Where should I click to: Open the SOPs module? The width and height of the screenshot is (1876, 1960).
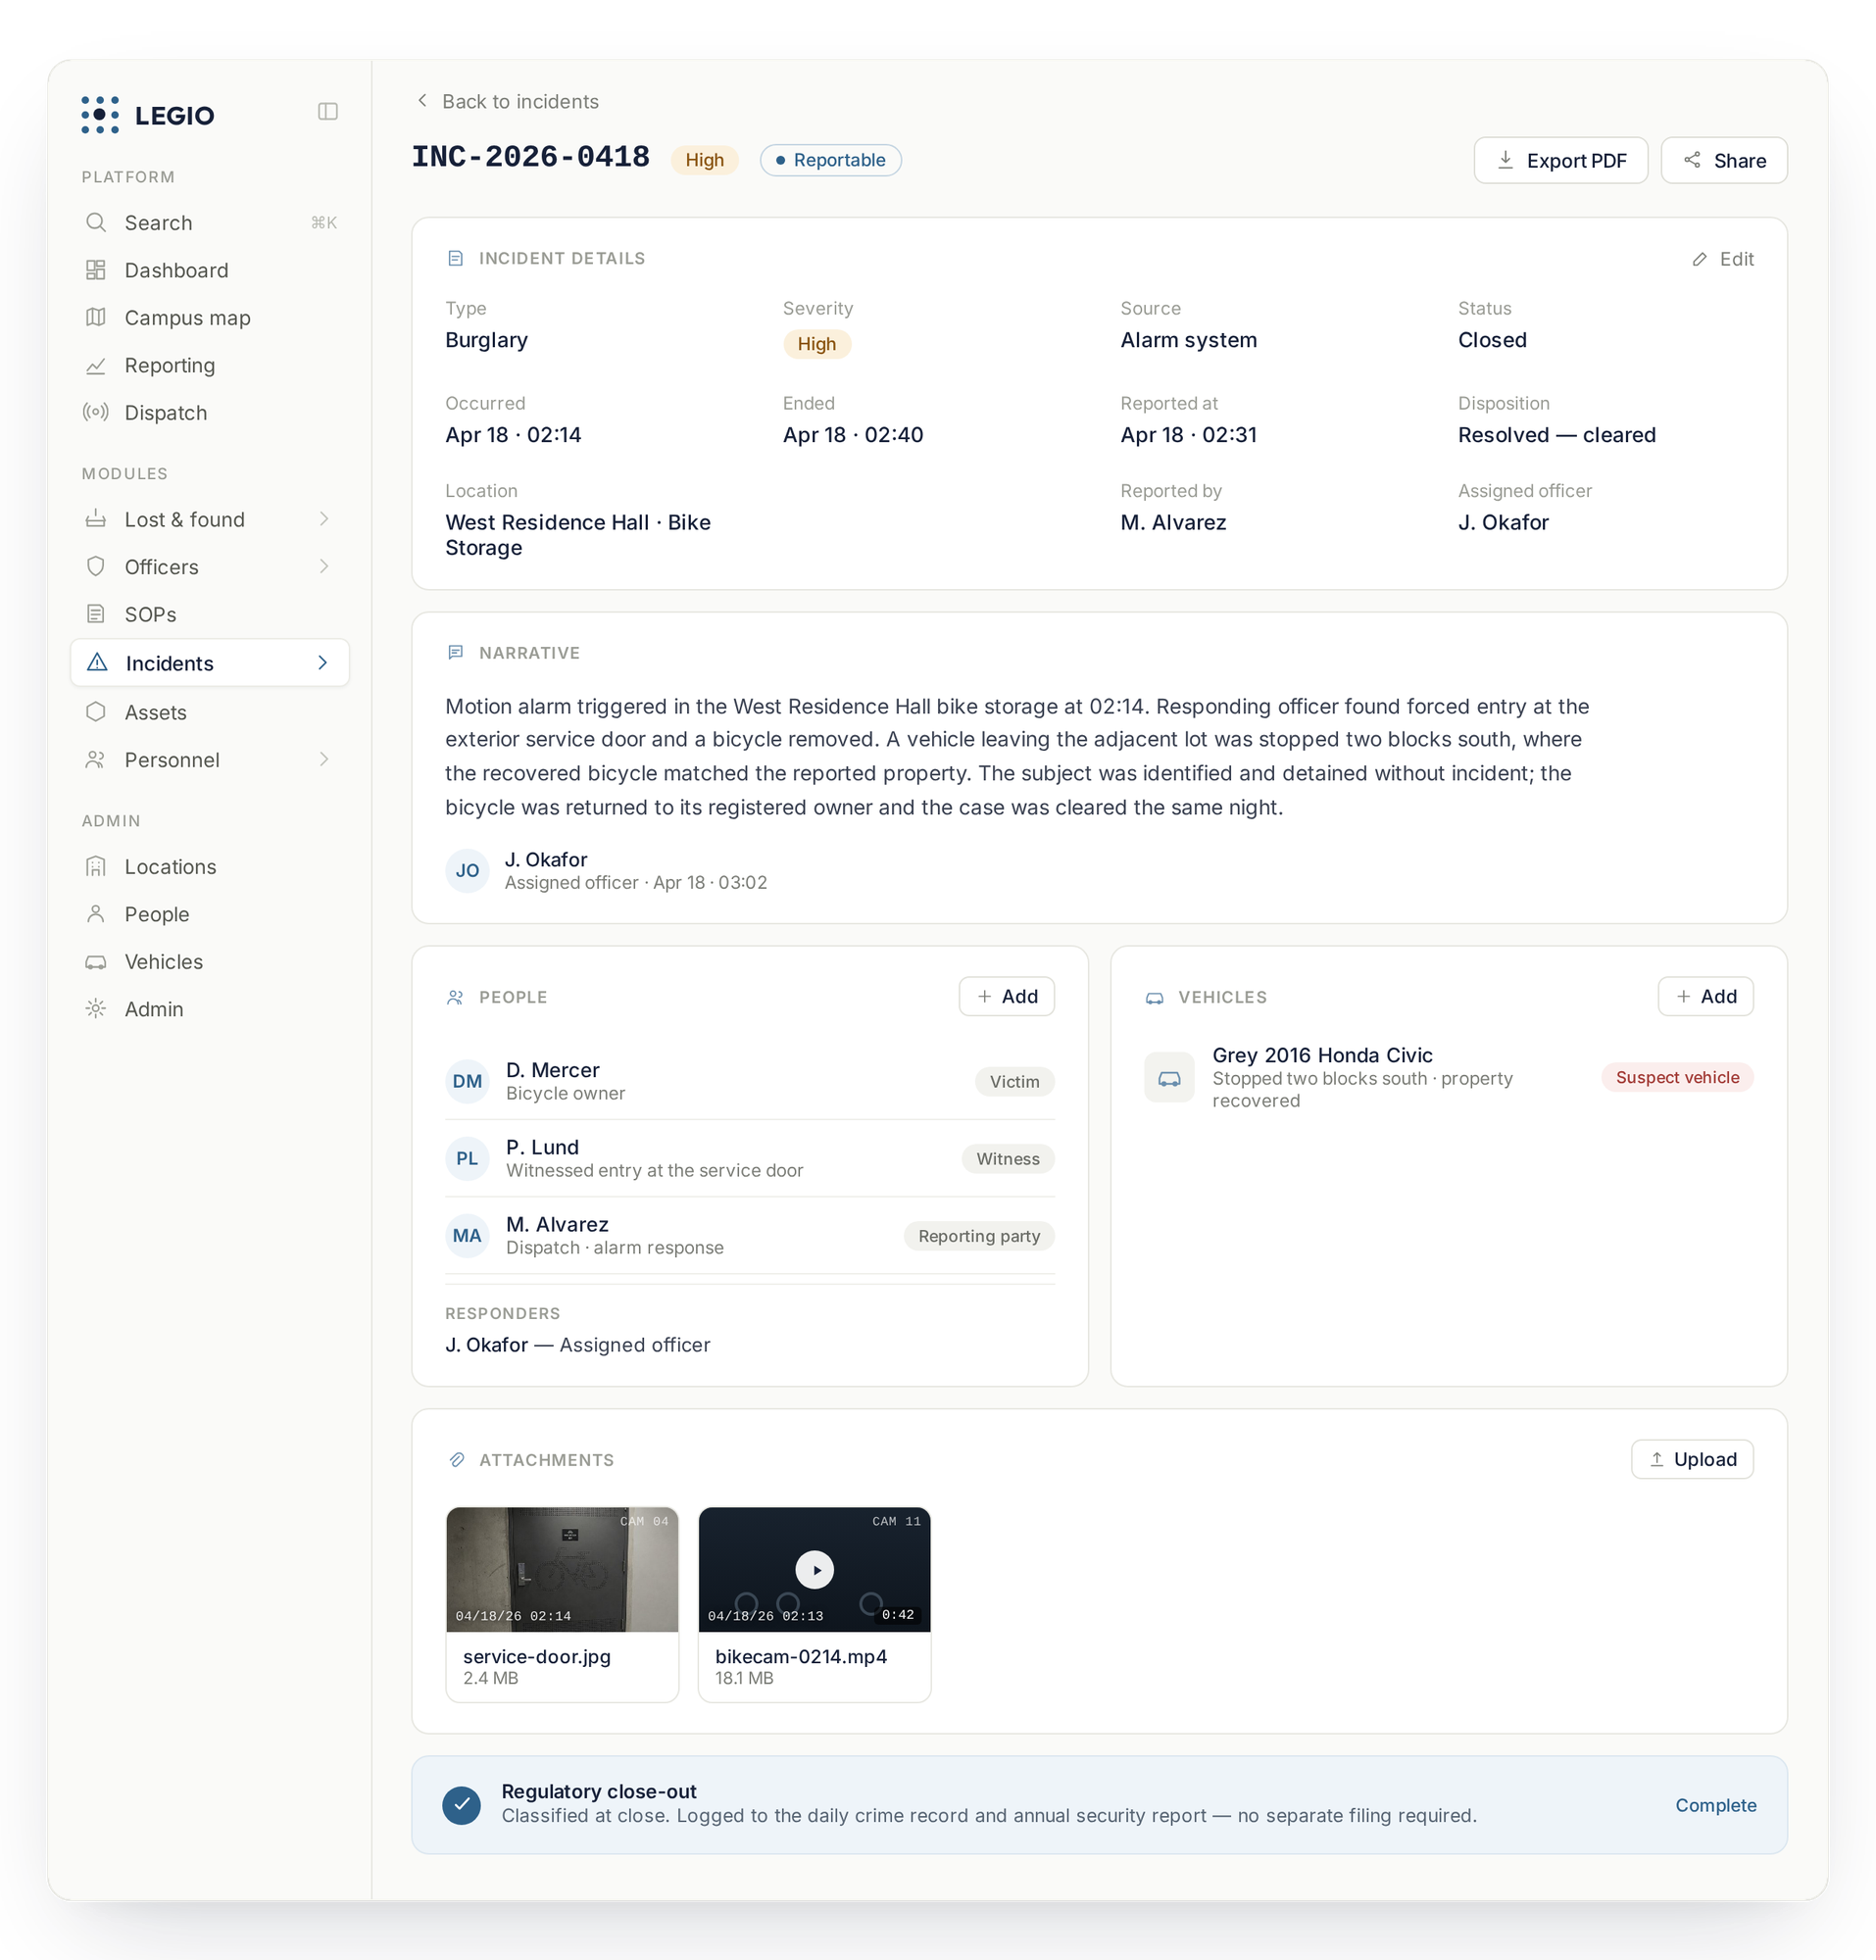coord(210,614)
